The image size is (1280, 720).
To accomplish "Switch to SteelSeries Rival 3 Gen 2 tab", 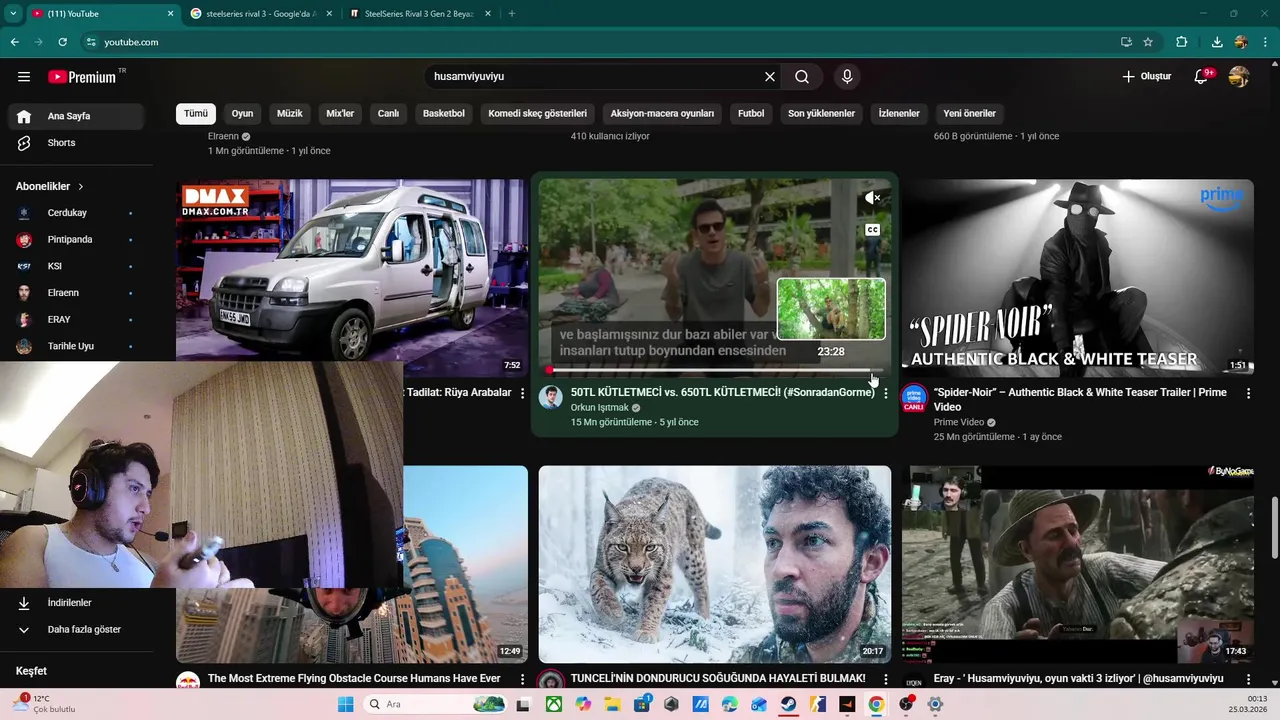I will [x=420, y=14].
